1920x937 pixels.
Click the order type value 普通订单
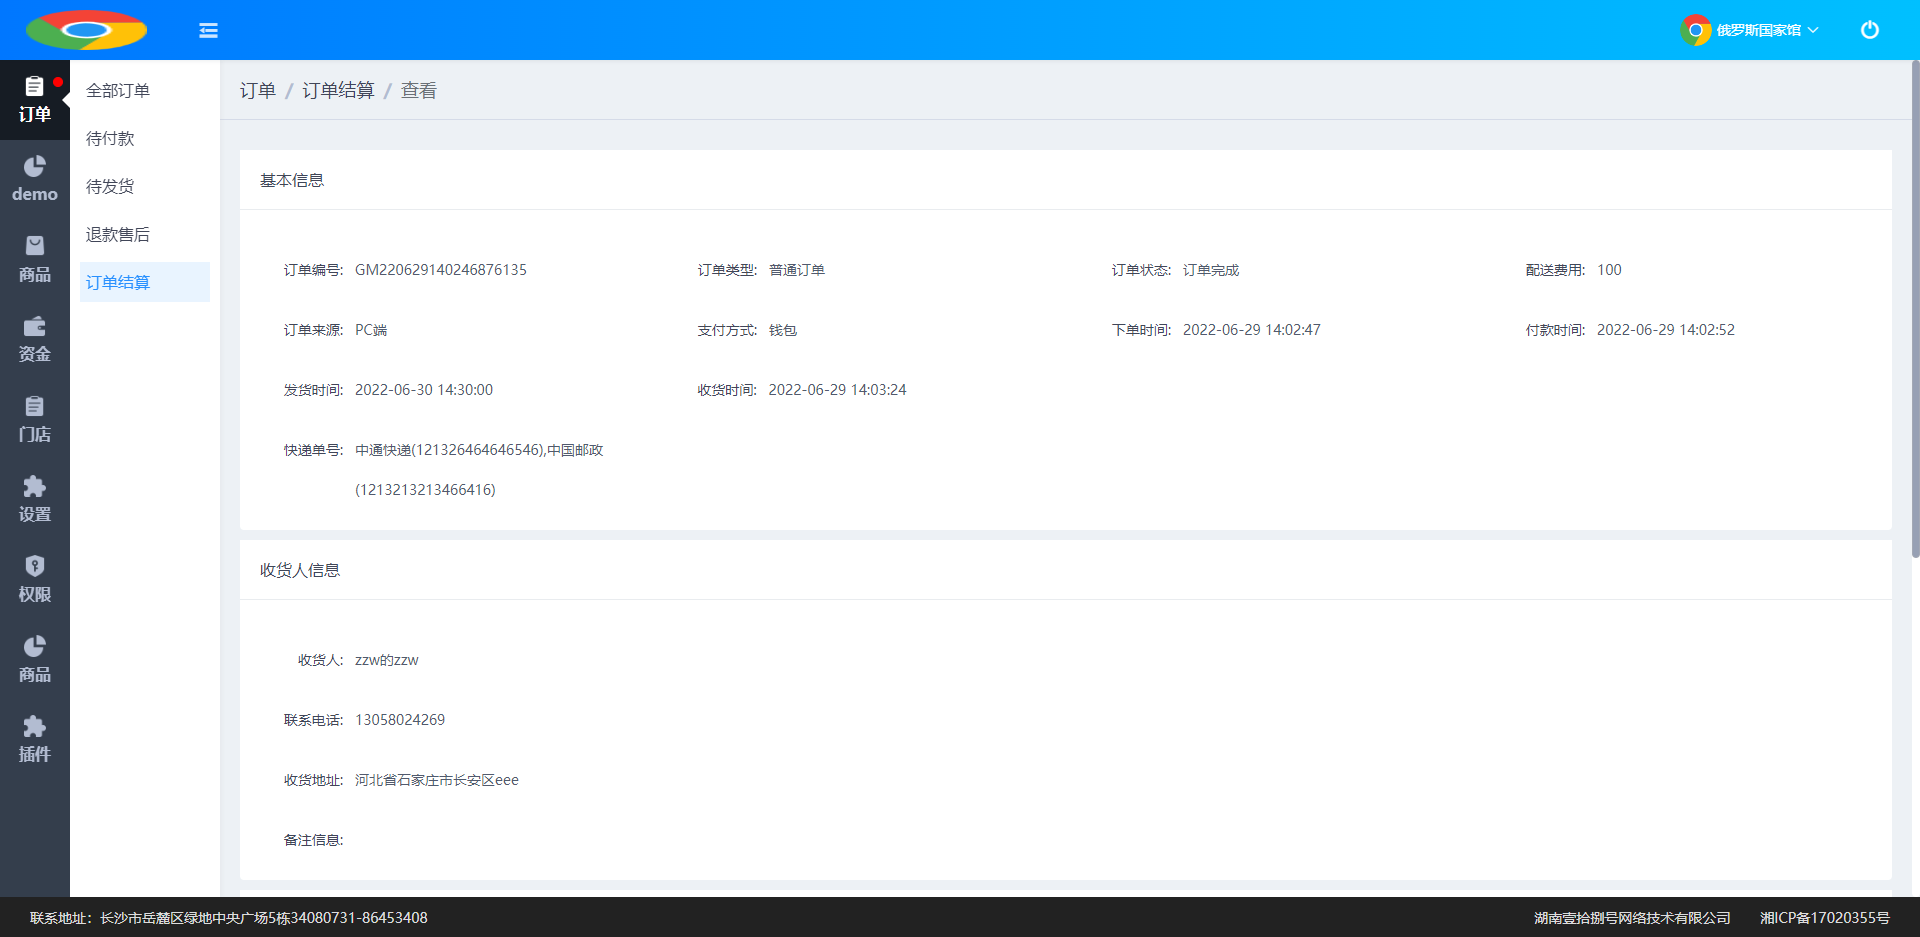[797, 270]
